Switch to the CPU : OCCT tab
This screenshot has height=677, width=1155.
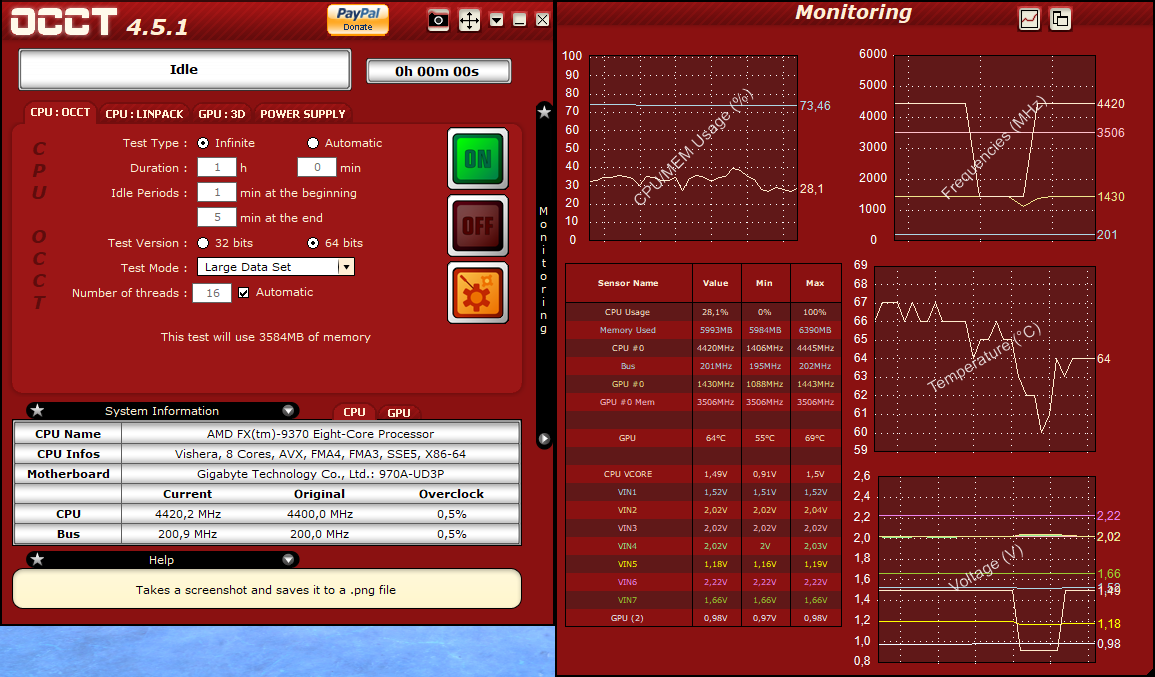coord(60,113)
